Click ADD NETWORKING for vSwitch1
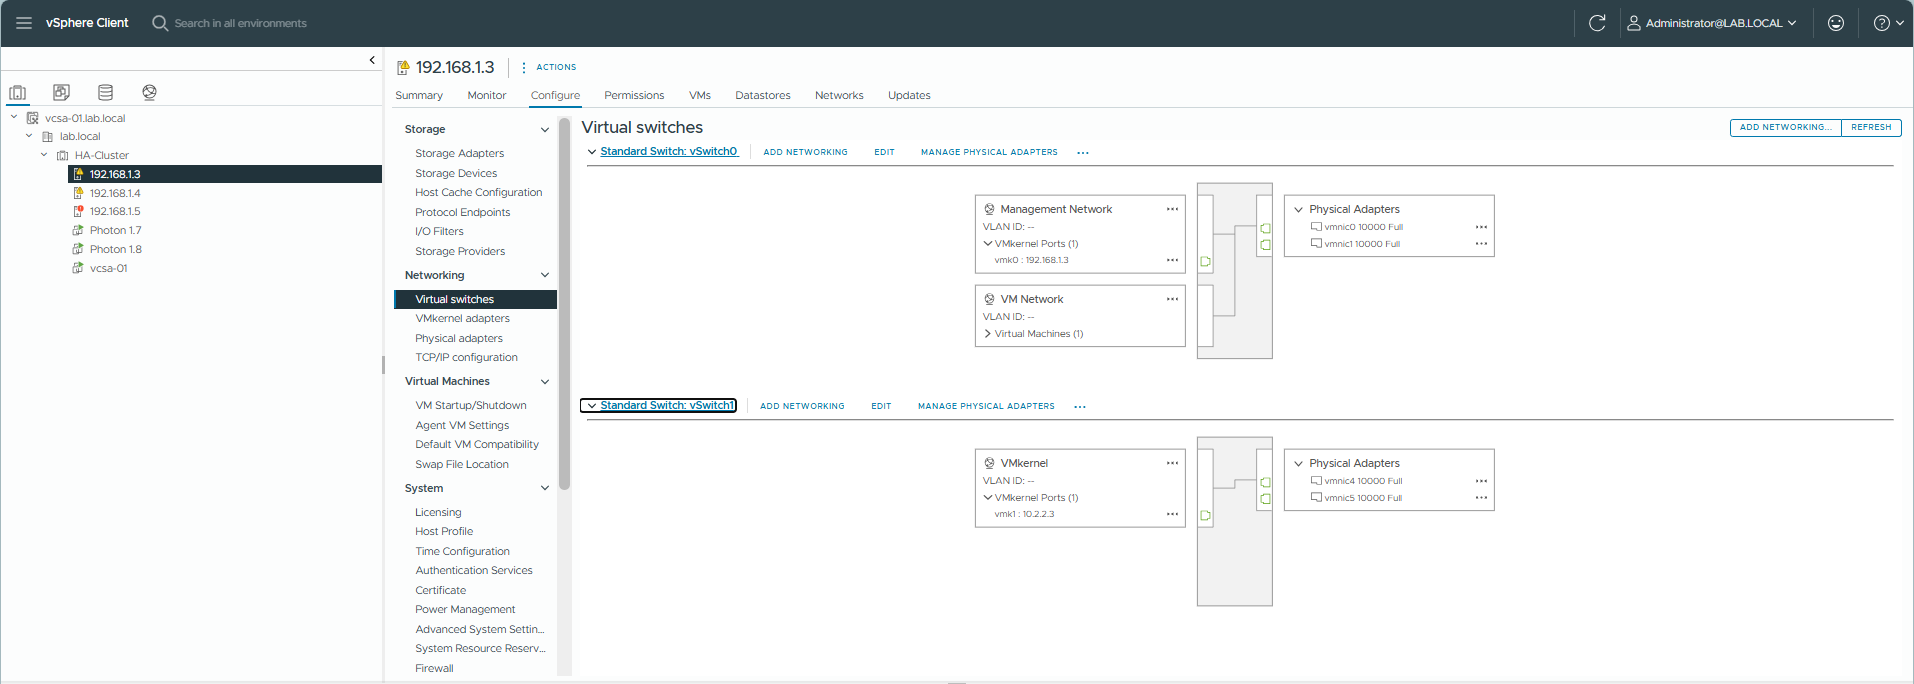The width and height of the screenshot is (1914, 684). click(802, 406)
